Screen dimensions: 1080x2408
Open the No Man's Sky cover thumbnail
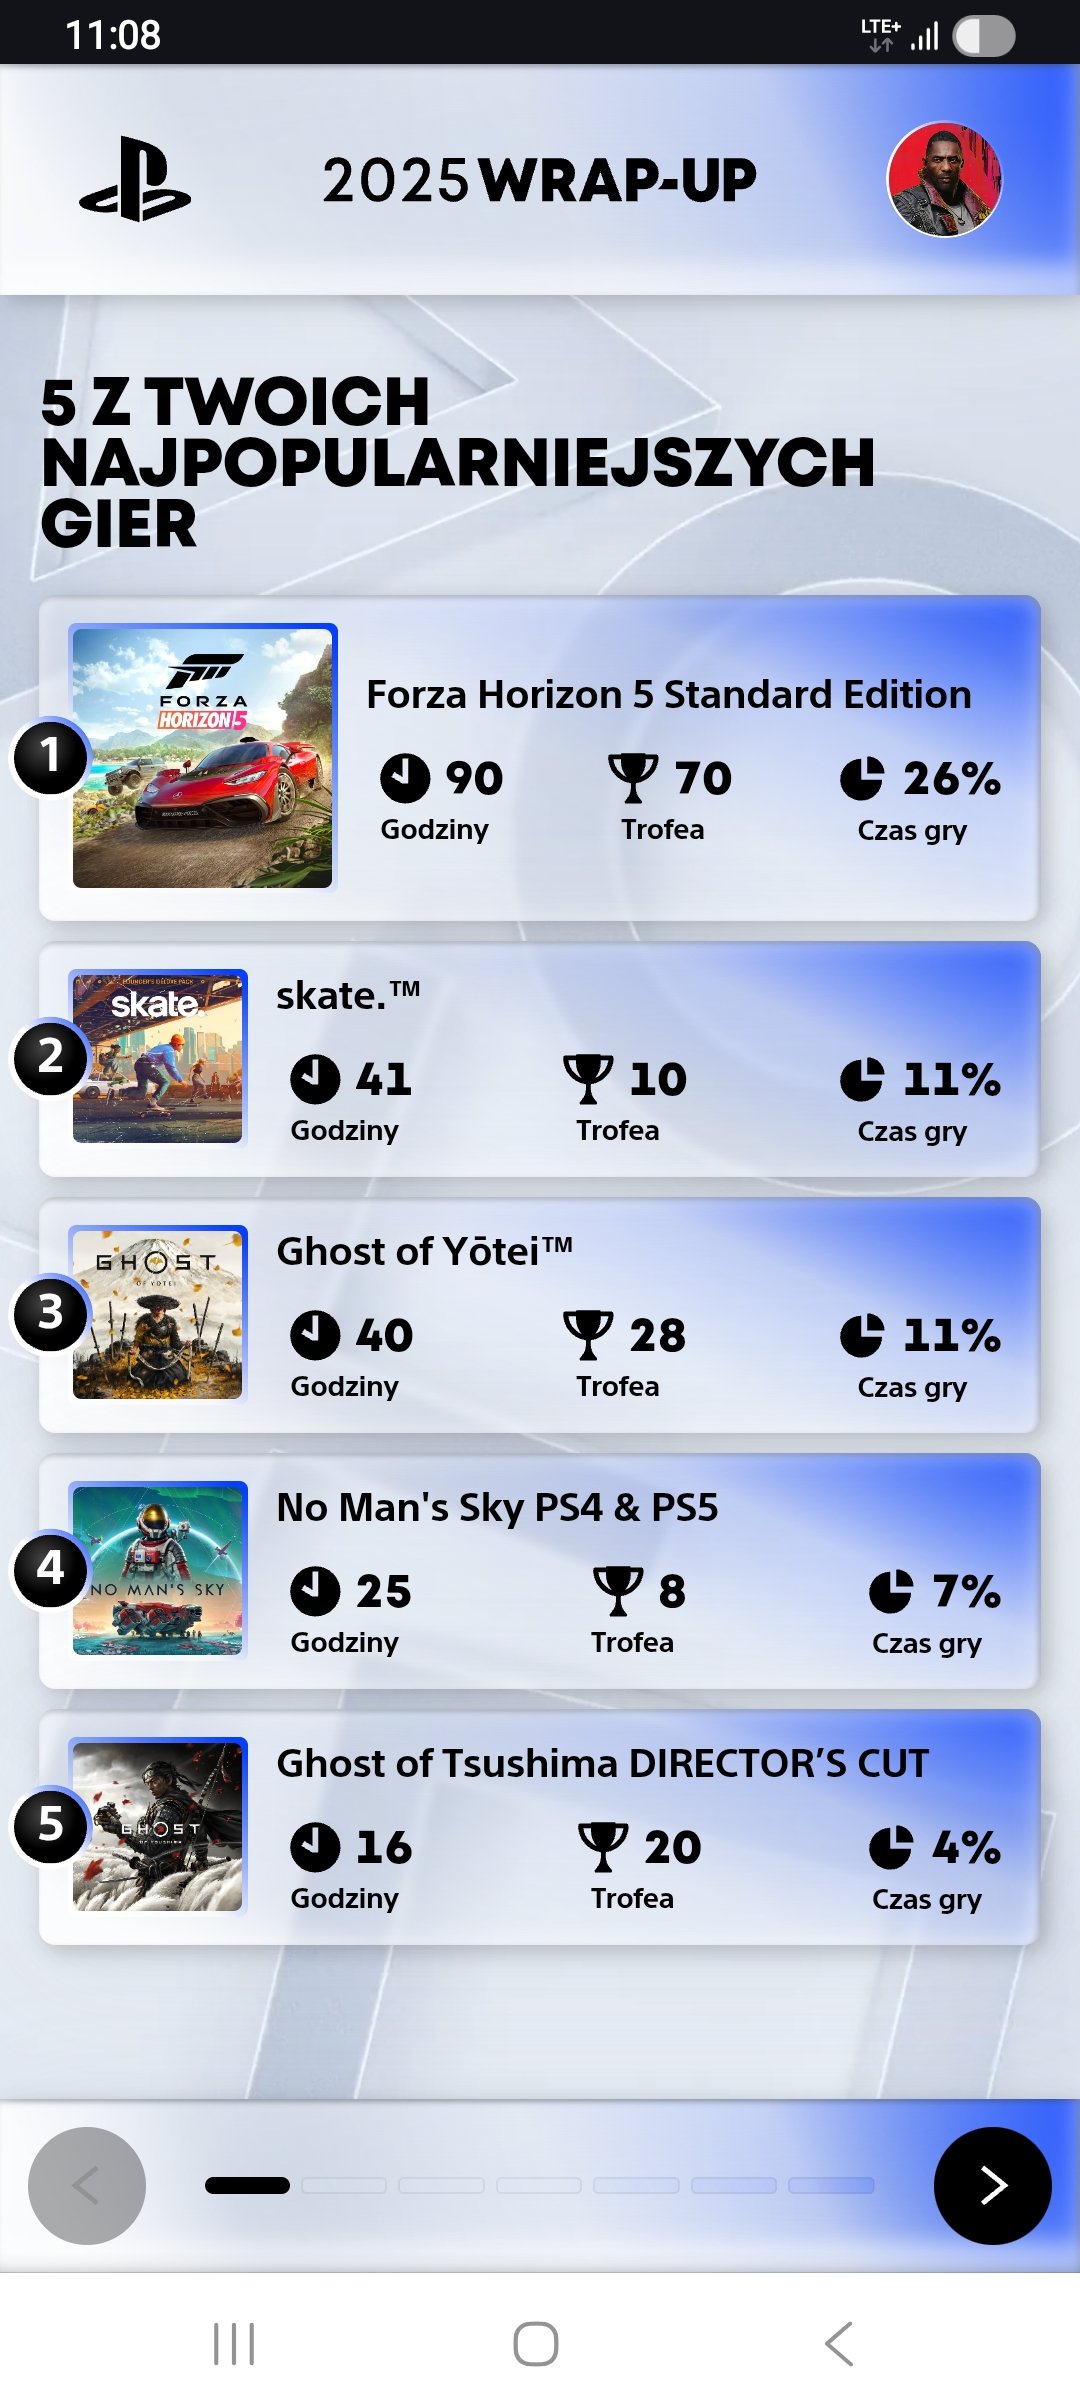pos(158,1569)
